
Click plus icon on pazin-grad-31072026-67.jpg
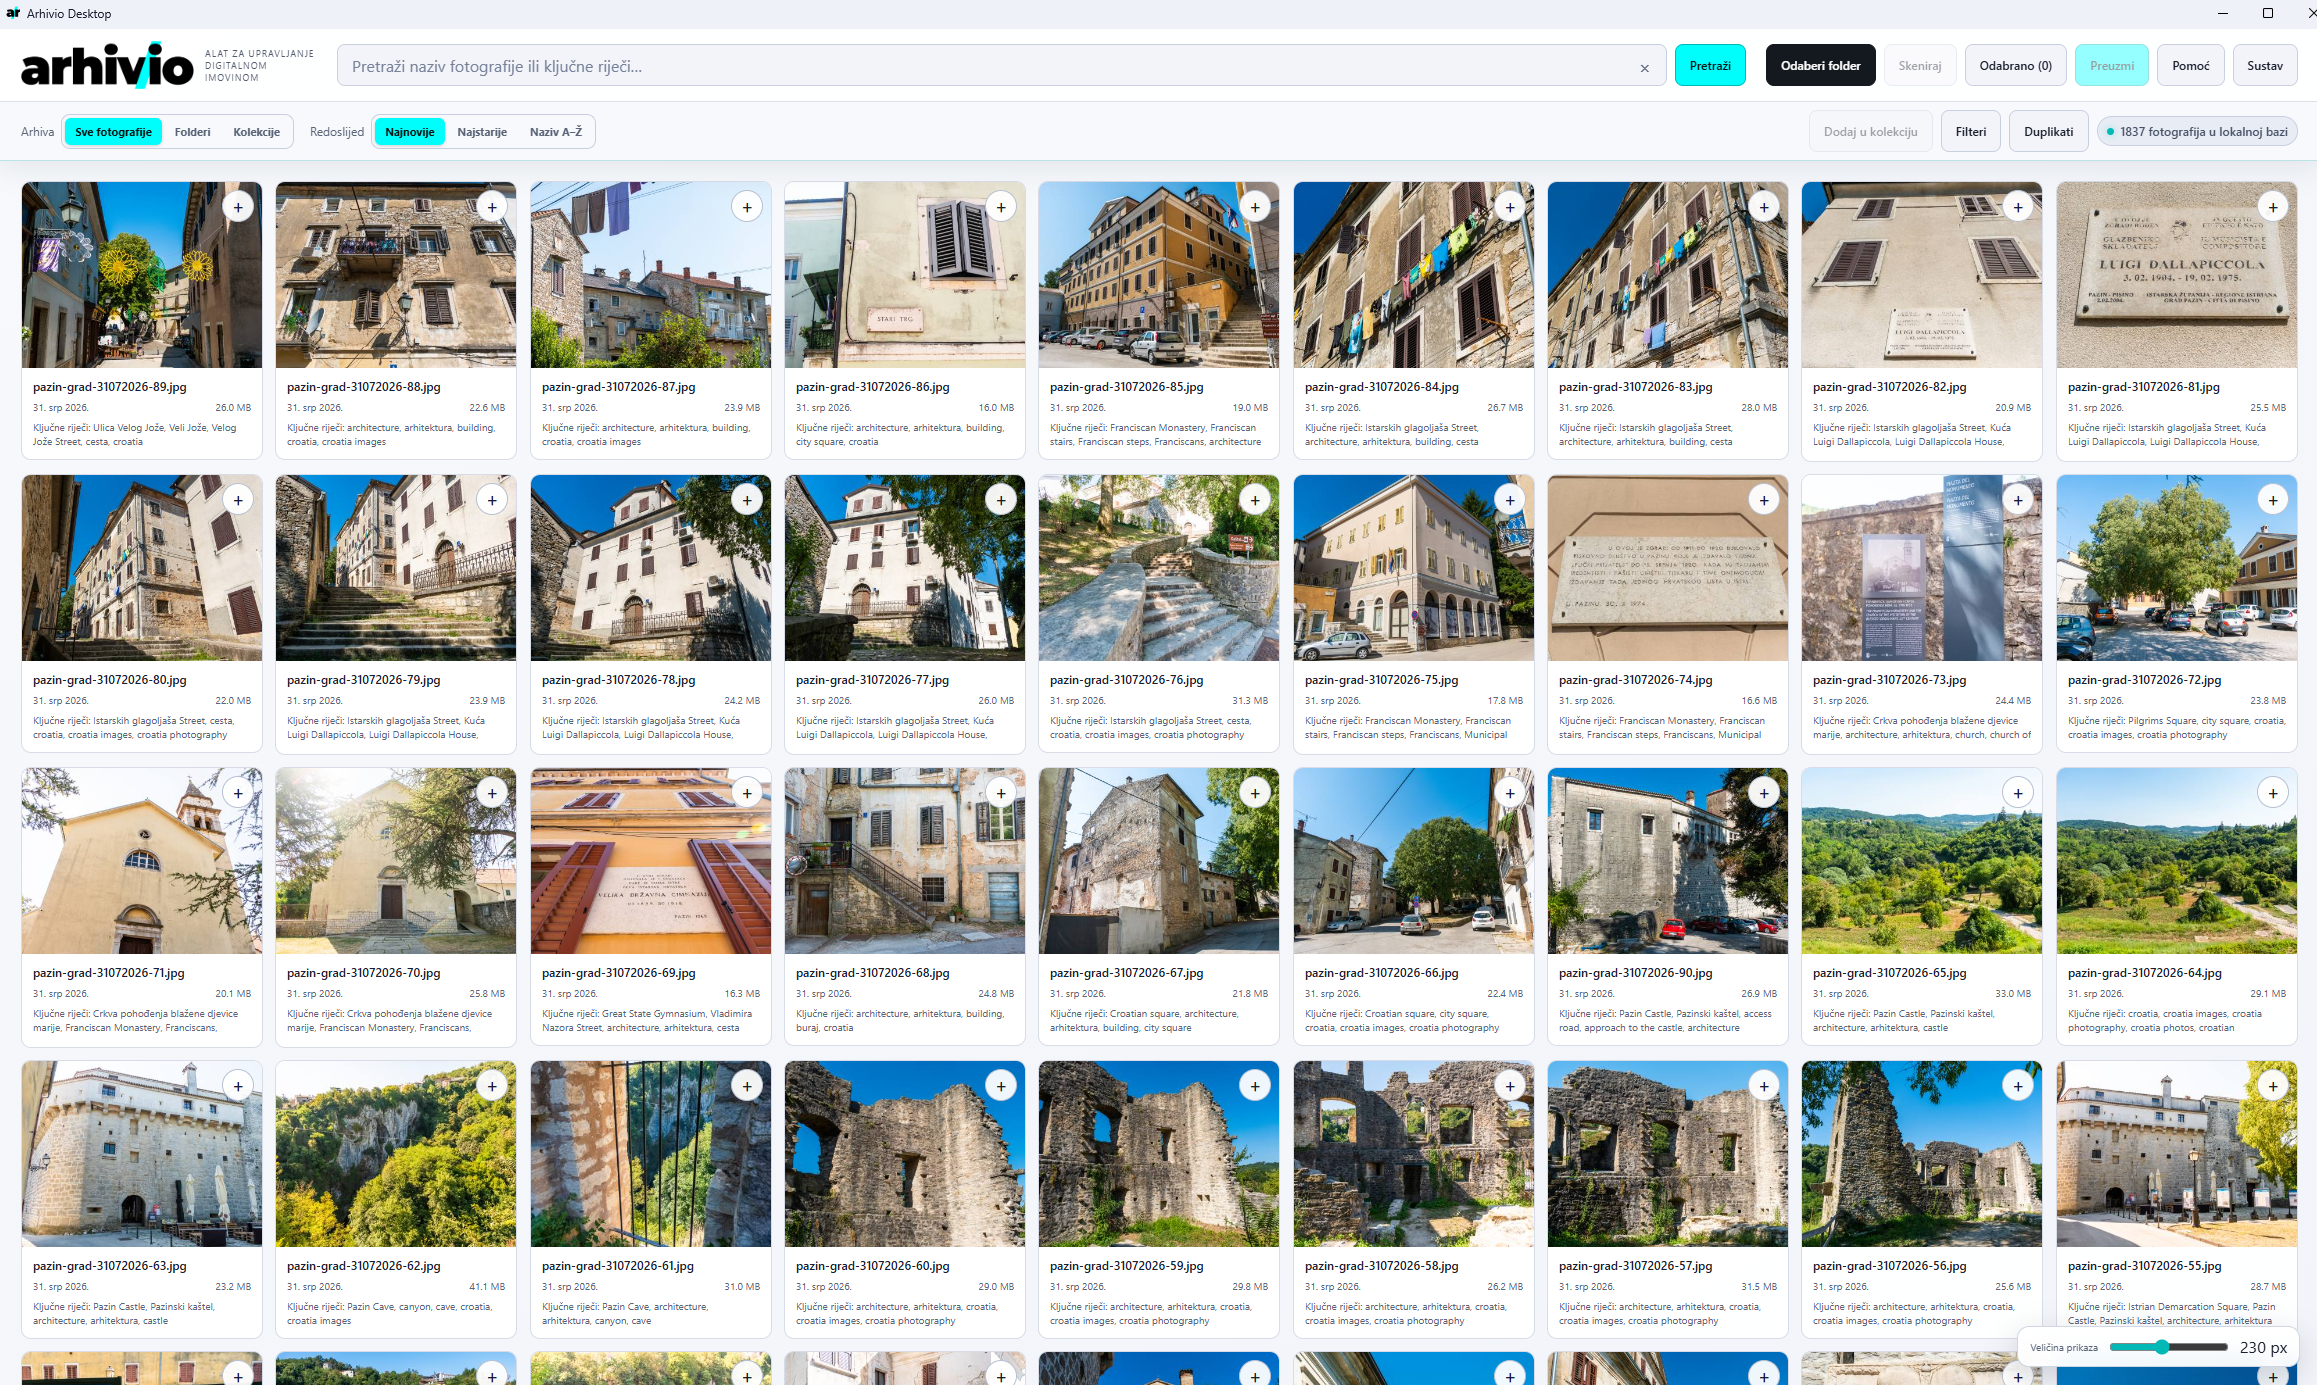pyautogui.click(x=1255, y=793)
